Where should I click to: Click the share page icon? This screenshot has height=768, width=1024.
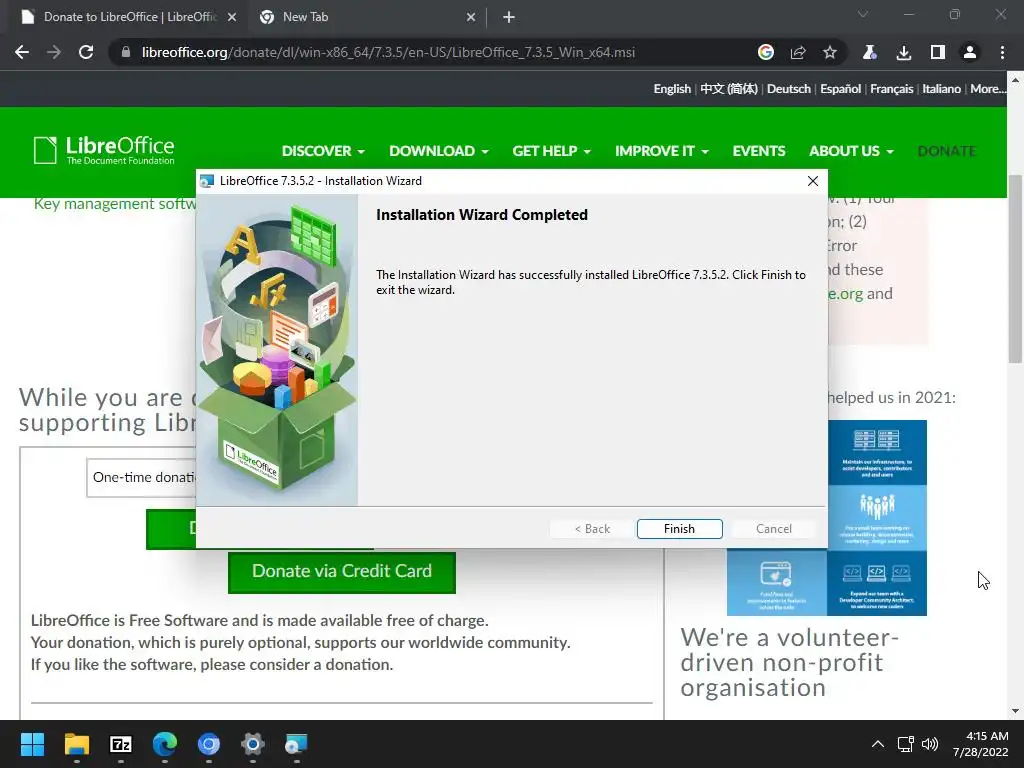[797, 52]
